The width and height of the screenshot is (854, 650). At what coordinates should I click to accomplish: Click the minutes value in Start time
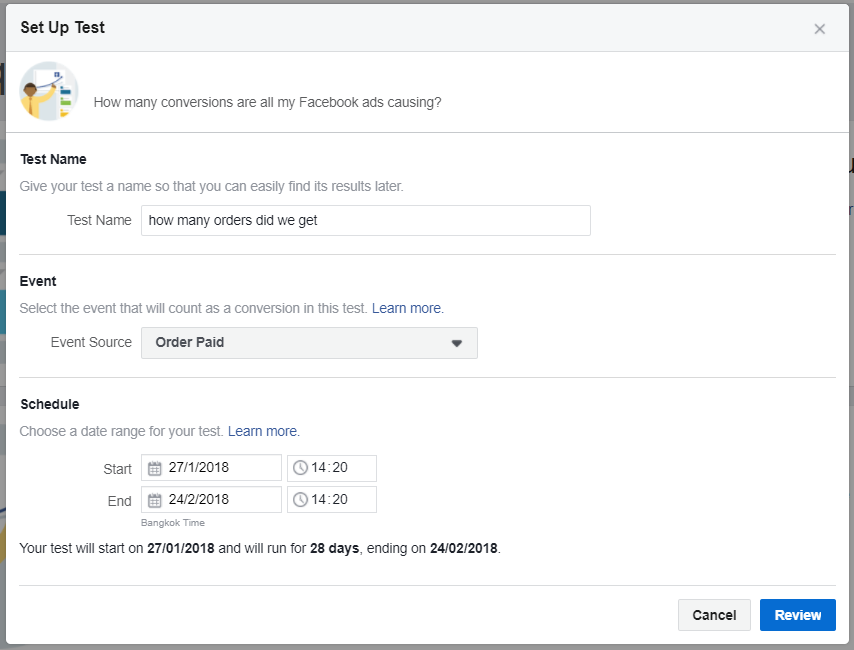(x=339, y=468)
